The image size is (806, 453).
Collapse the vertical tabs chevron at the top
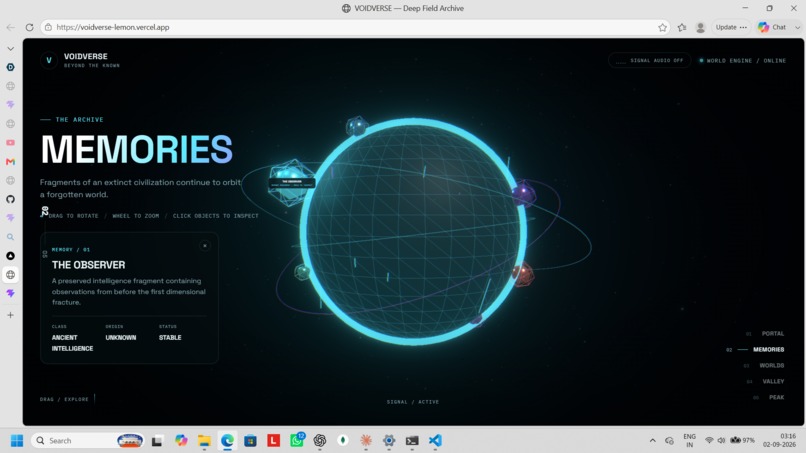point(10,49)
